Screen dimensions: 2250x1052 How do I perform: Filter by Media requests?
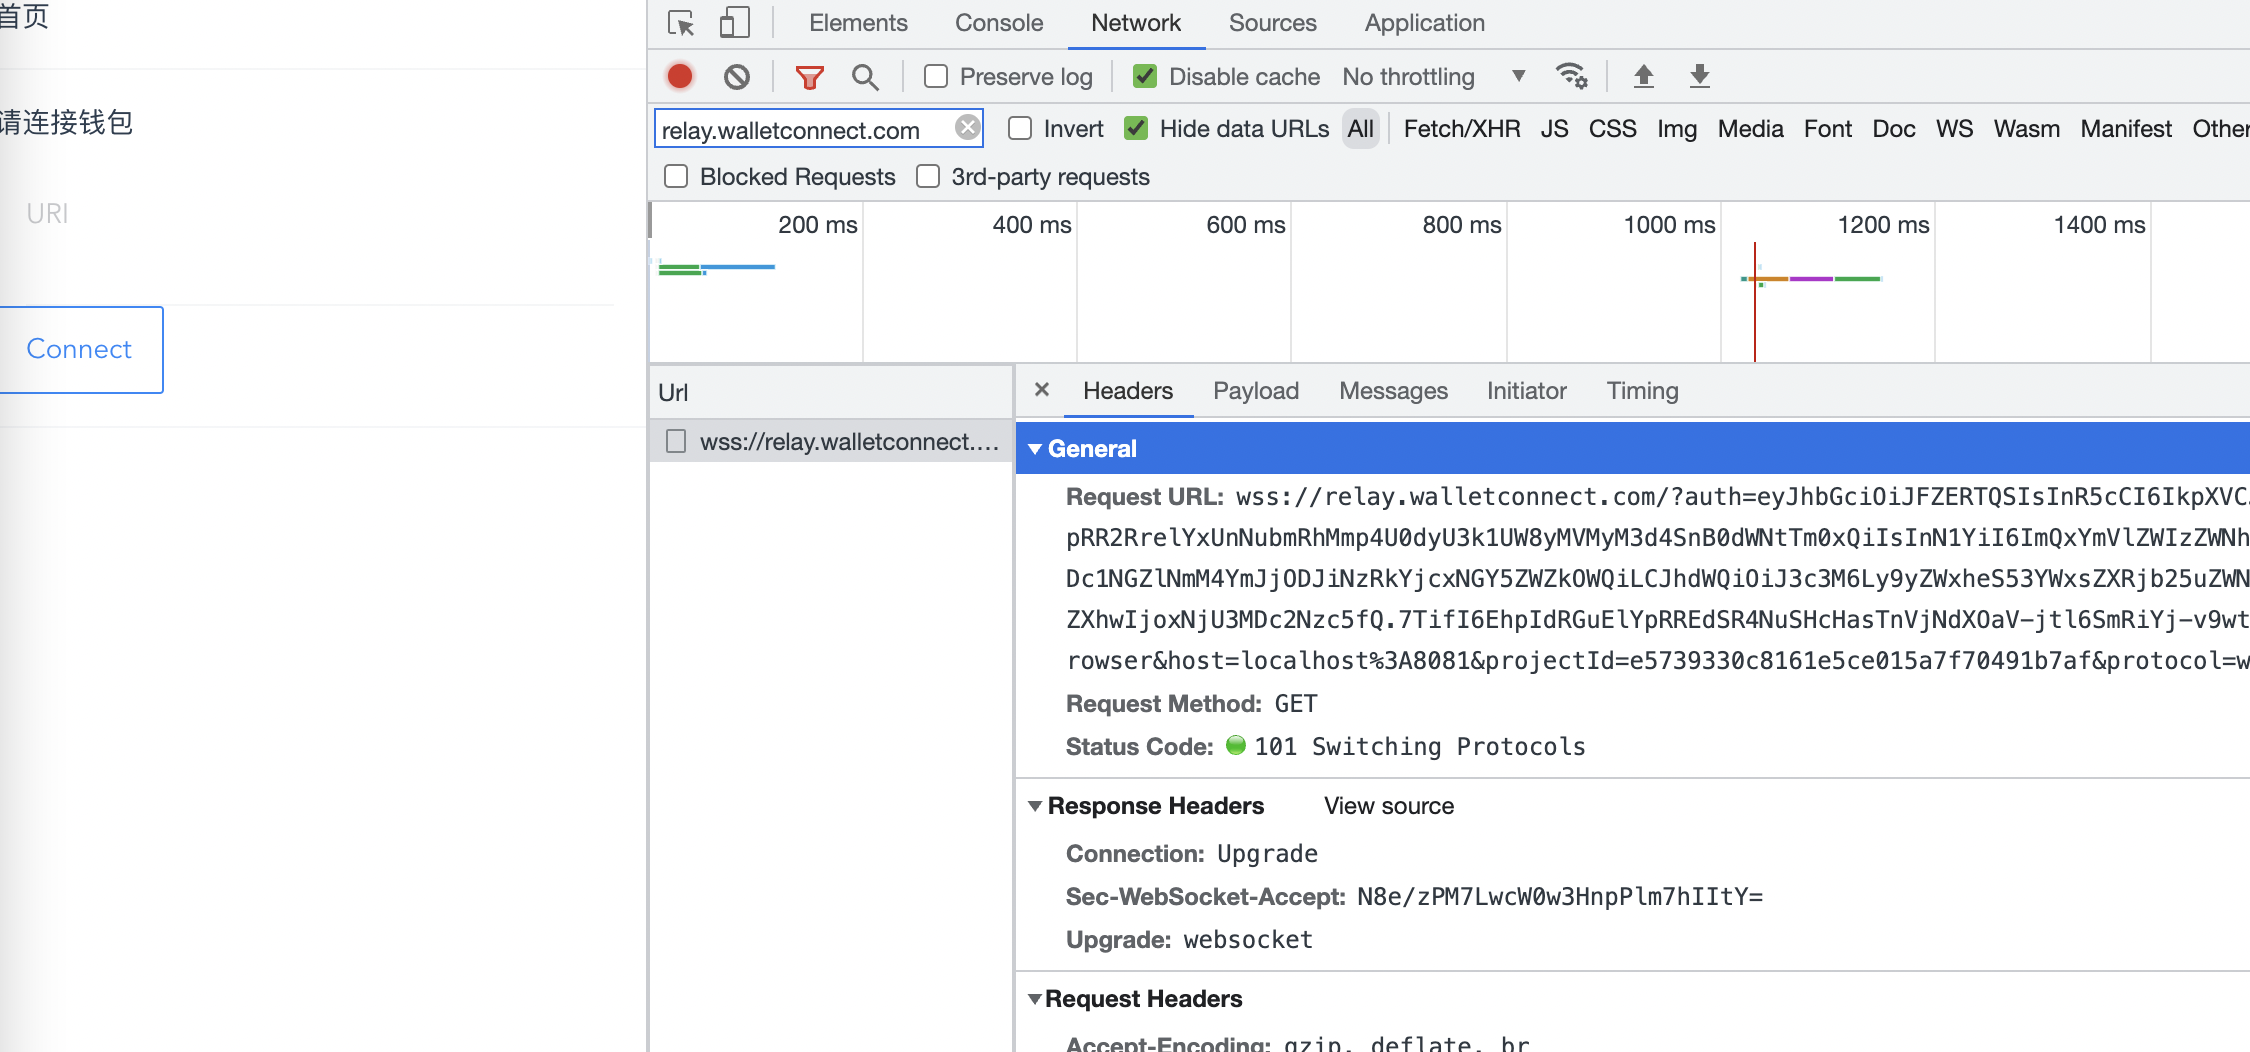pos(1750,129)
